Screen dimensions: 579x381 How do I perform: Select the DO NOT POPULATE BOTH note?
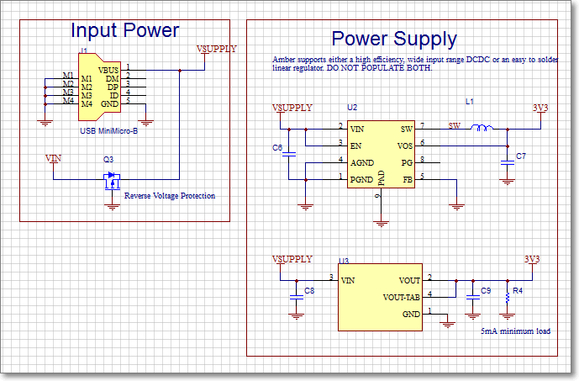tap(379, 68)
